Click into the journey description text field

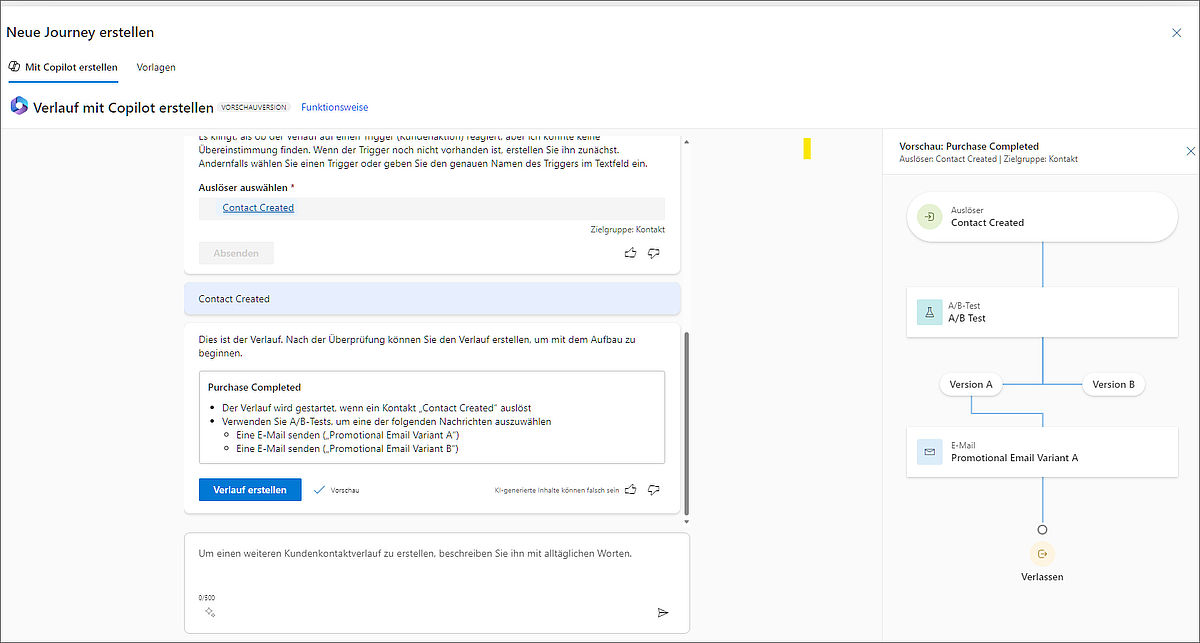coord(436,565)
